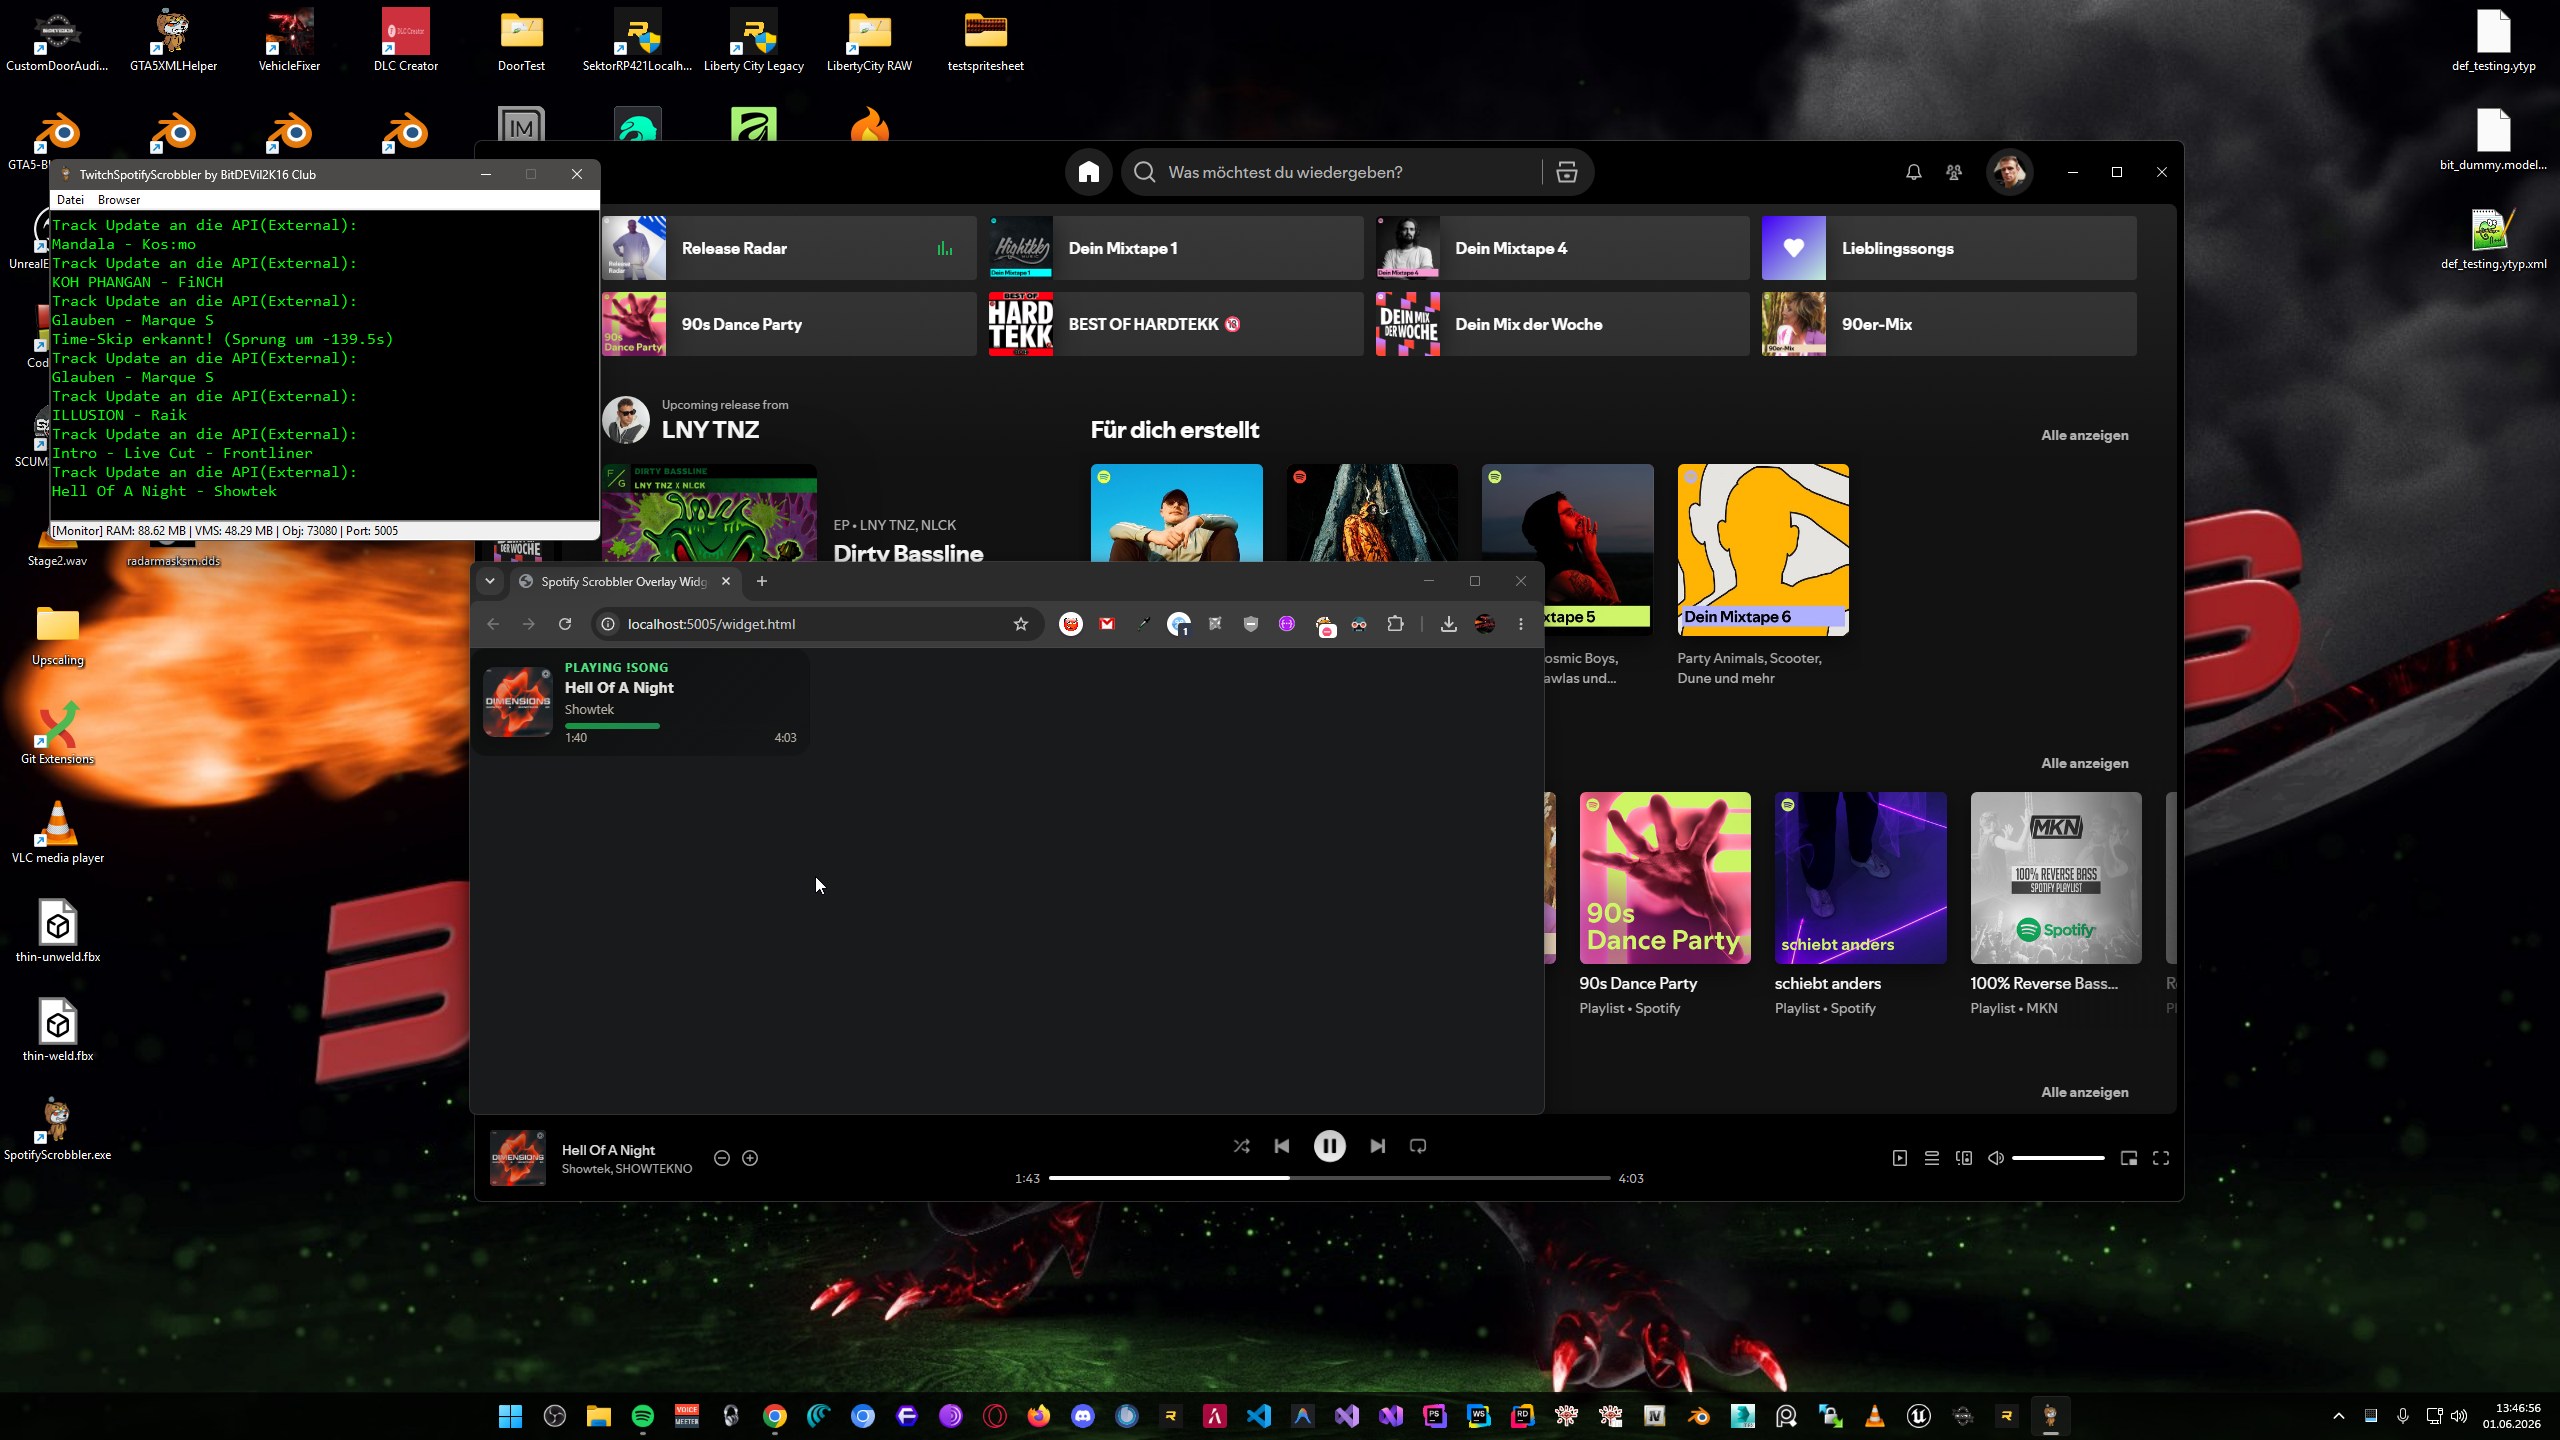The height and width of the screenshot is (1440, 2560).
Task: Select VLC media player desktop icon
Action: click(58, 832)
